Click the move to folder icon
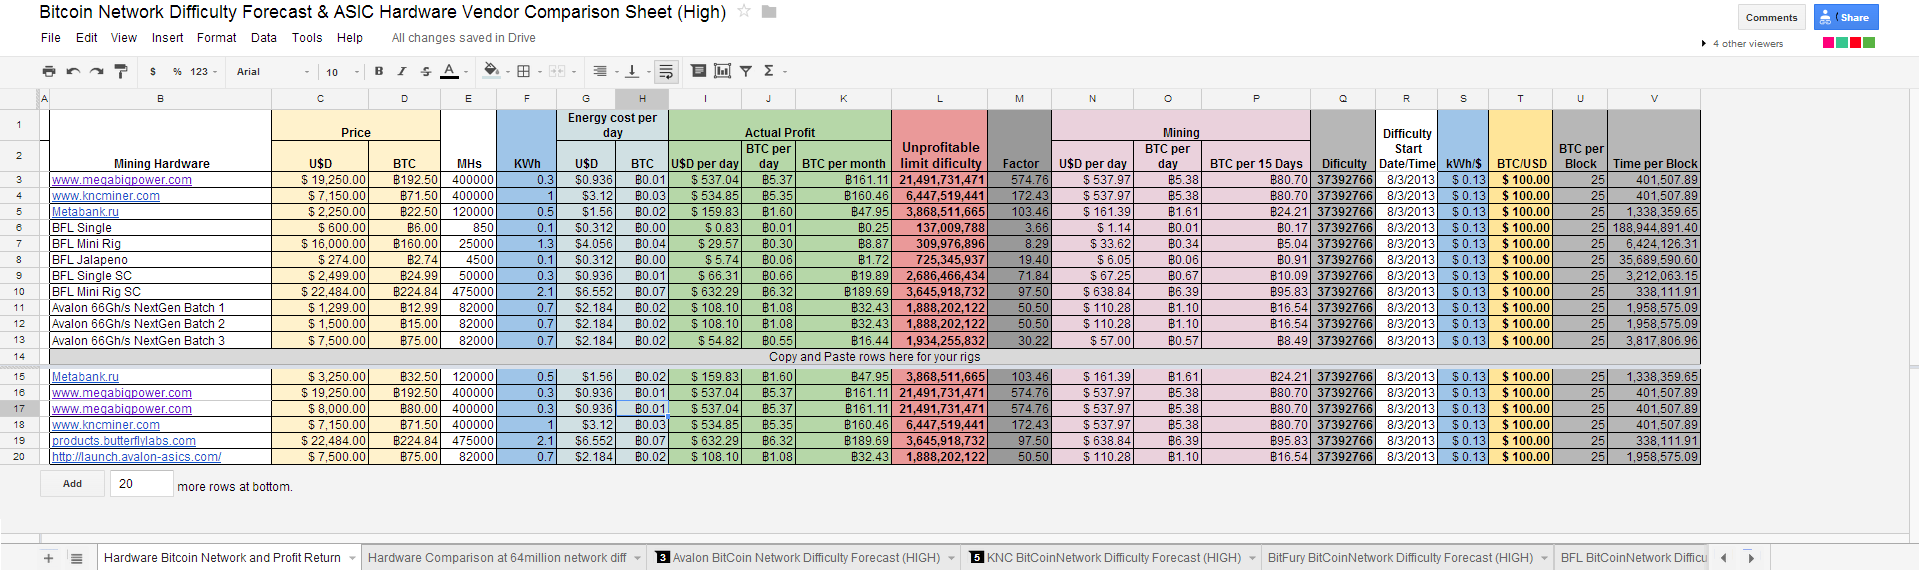Image resolution: width=1920 pixels, height=570 pixels. pyautogui.click(x=769, y=12)
